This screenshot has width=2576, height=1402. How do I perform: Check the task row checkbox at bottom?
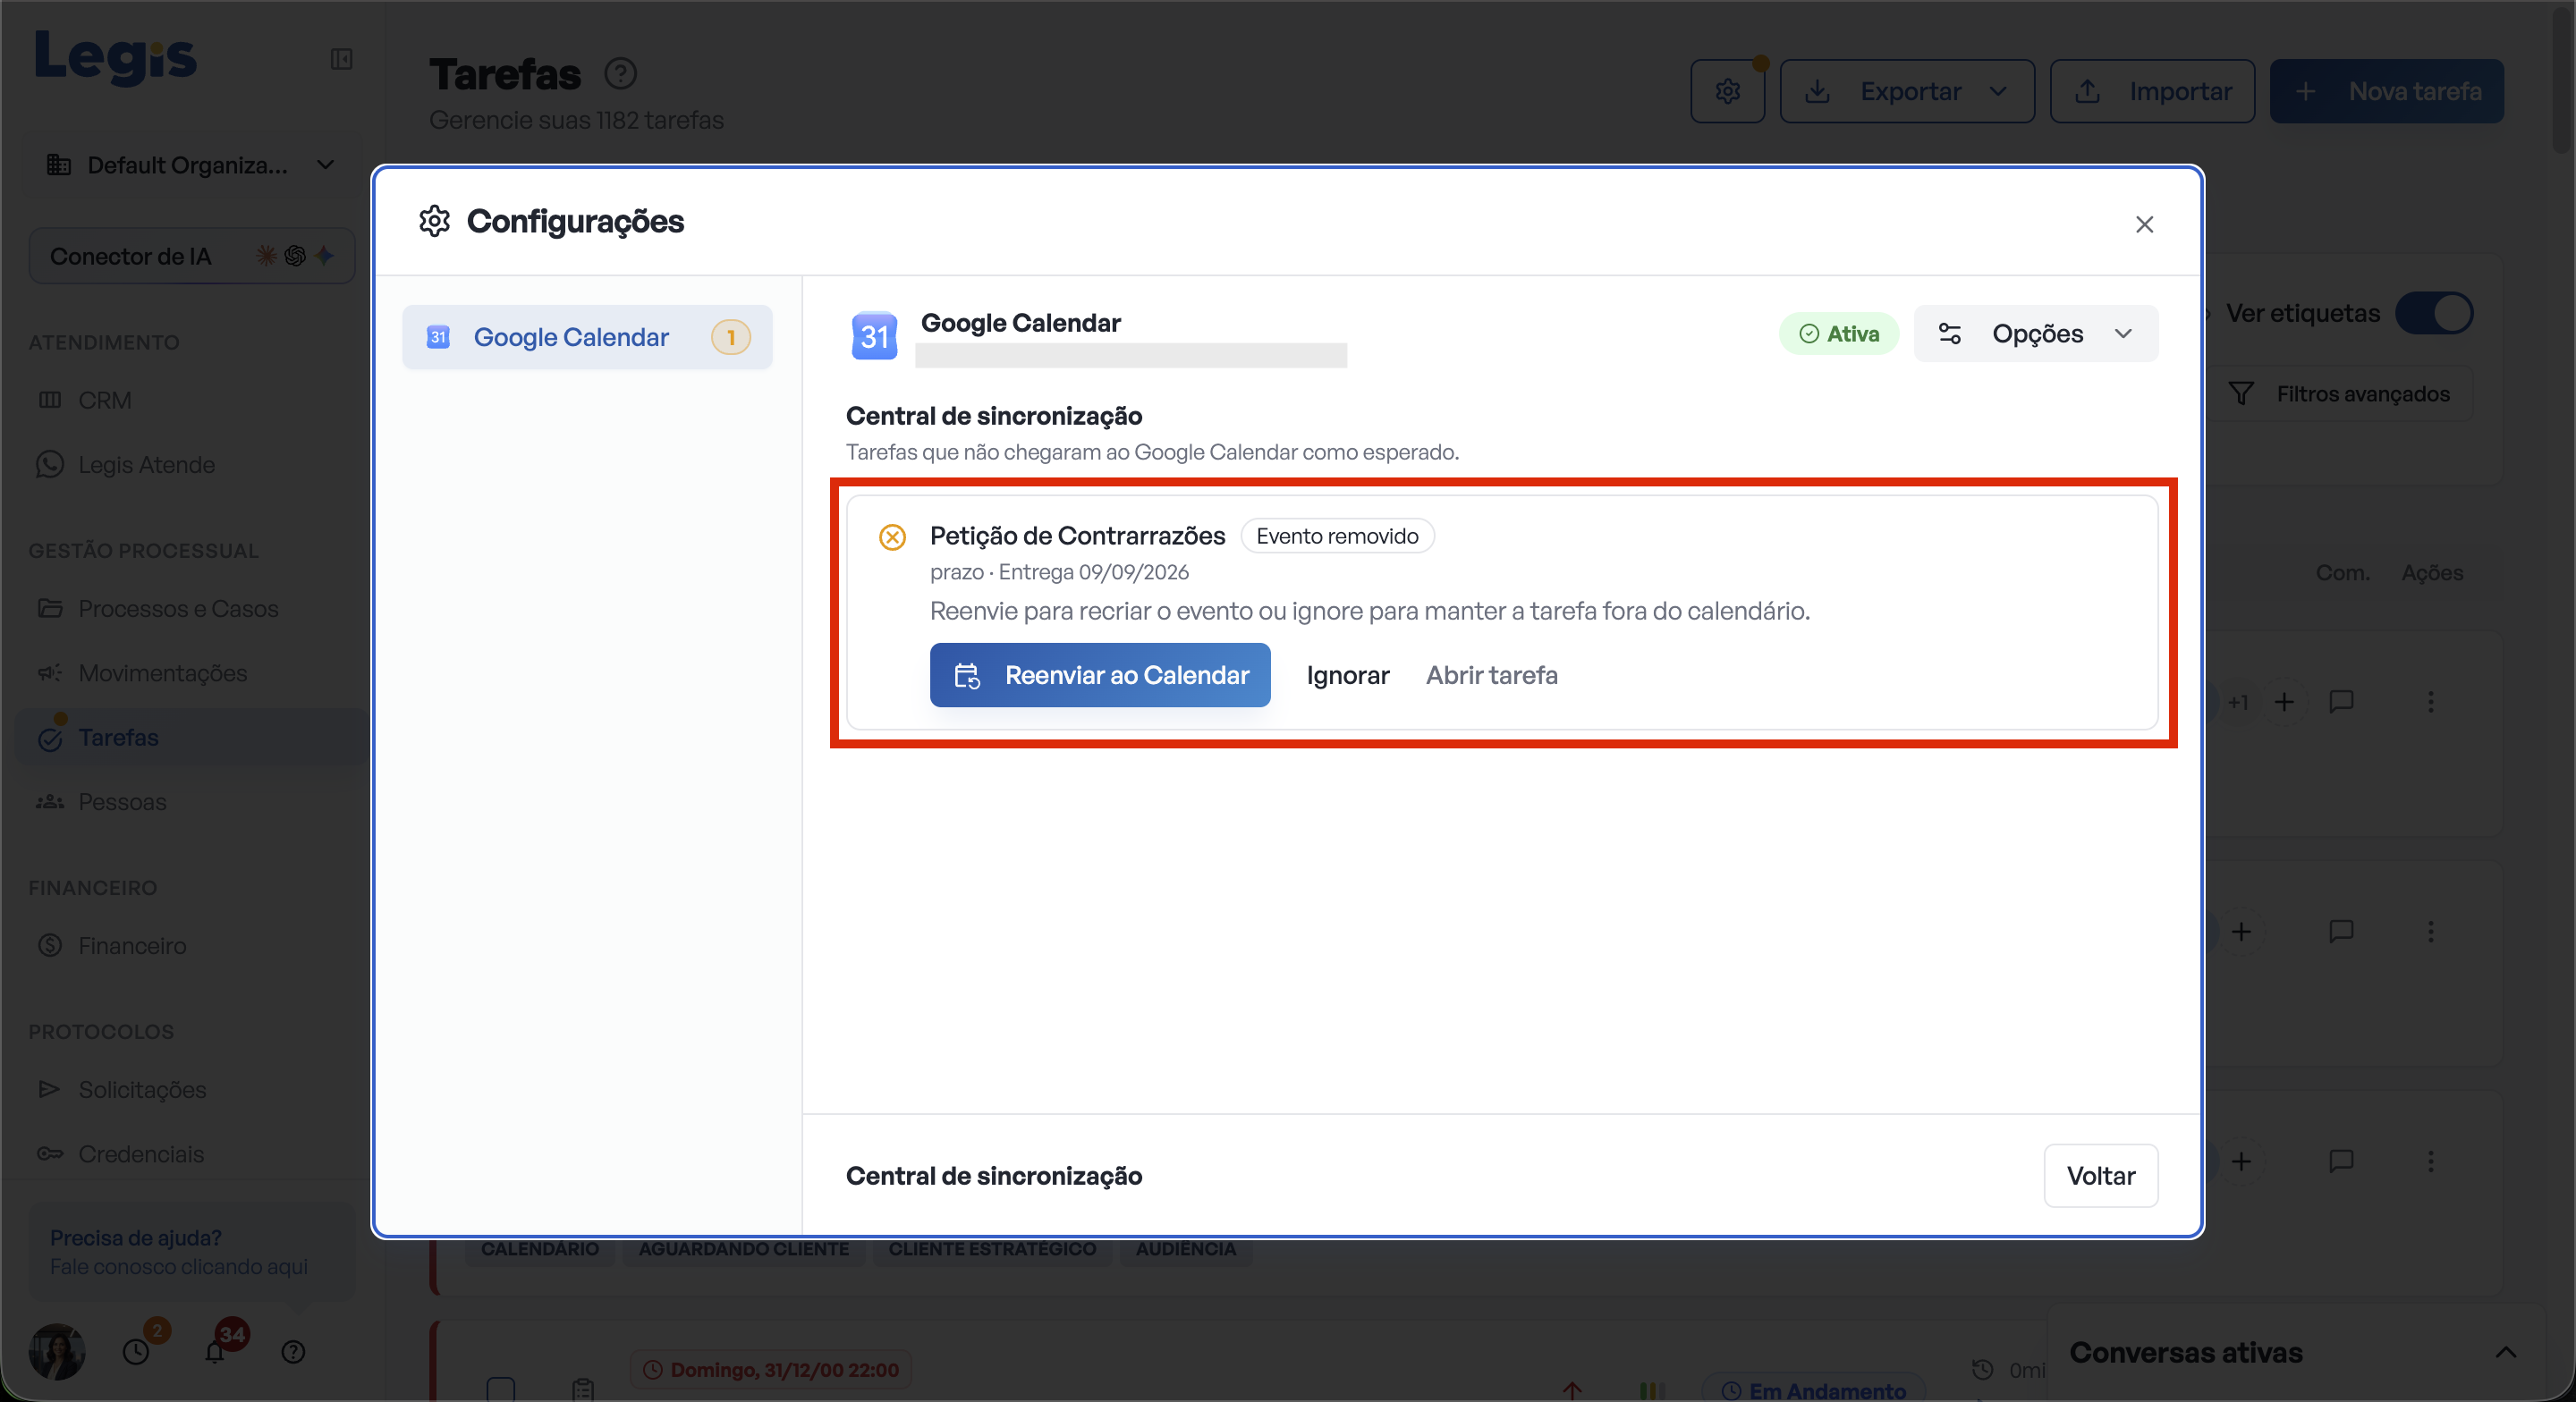(500, 1388)
